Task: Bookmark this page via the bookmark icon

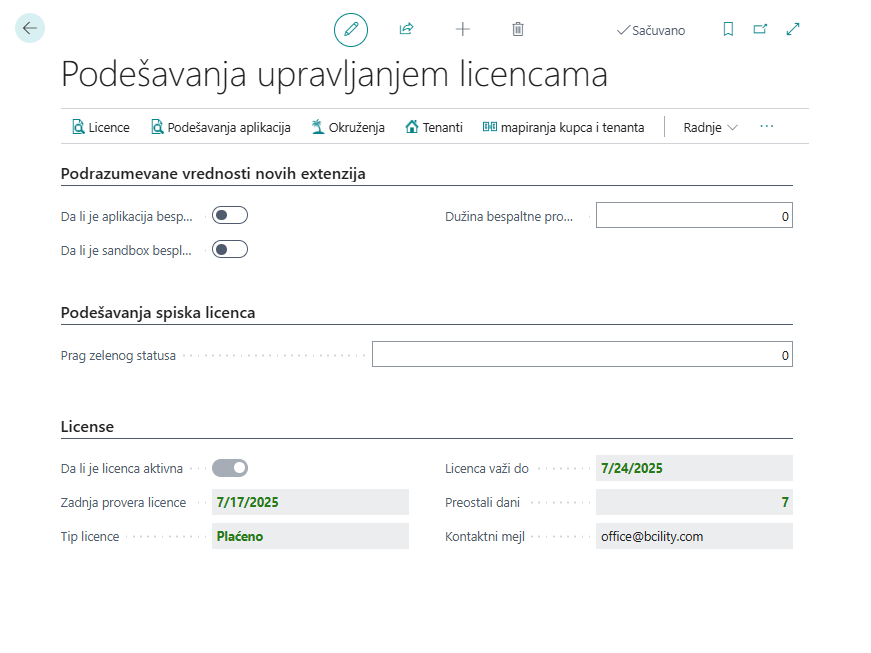Action: [x=728, y=30]
